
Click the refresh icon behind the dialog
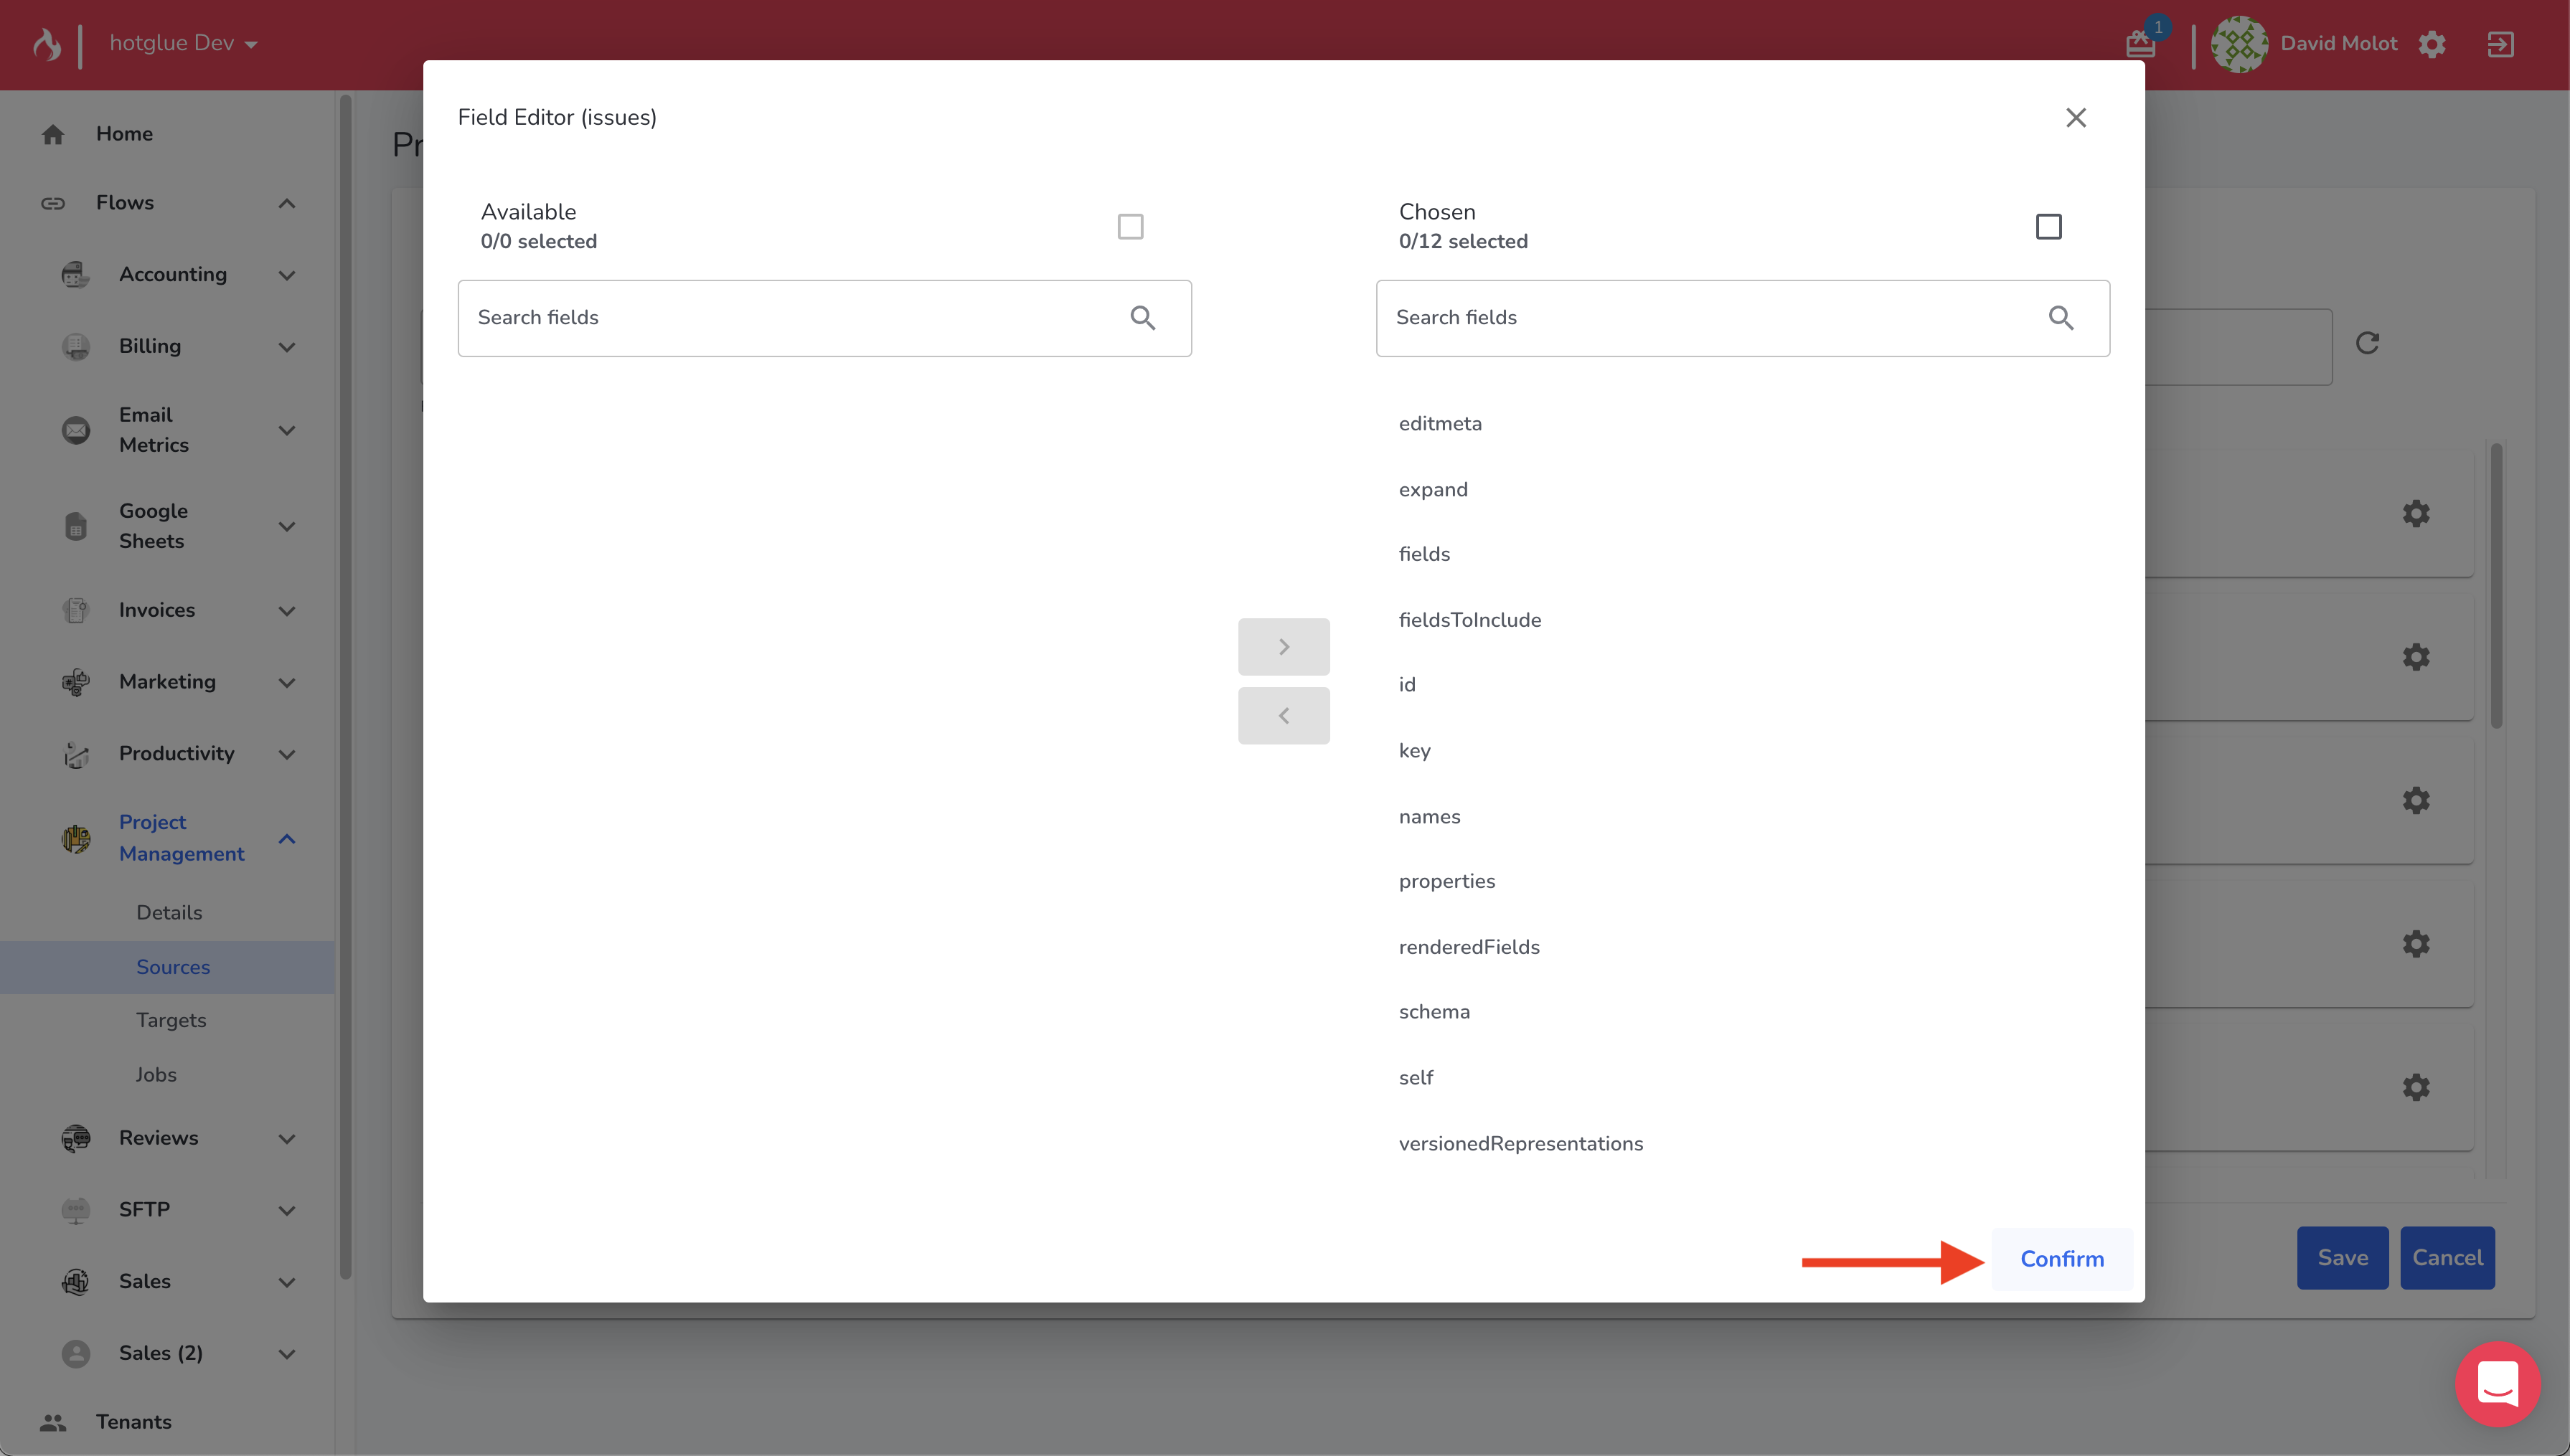[2367, 343]
